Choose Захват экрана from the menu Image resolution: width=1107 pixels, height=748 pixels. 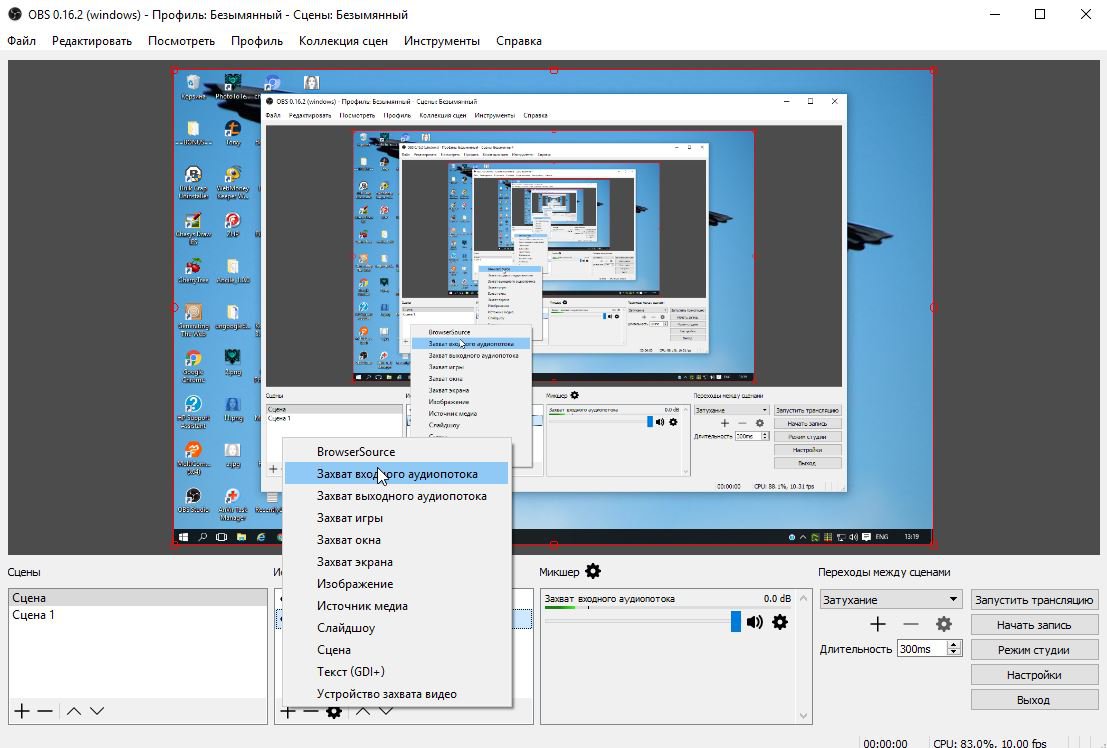pos(397,562)
